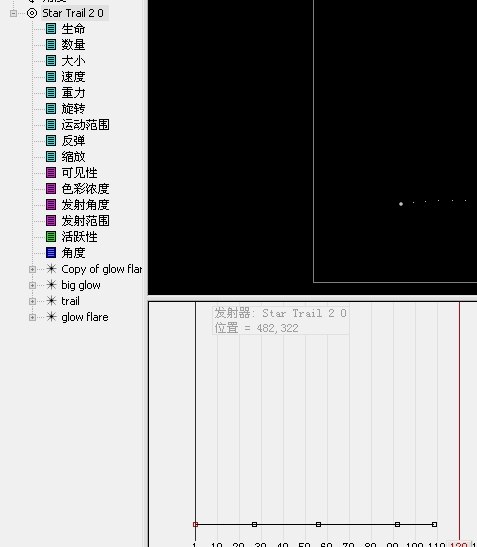This screenshot has width=477, height=547.
Task: Expand the Copy of glow flare node
Action: pos(32,269)
